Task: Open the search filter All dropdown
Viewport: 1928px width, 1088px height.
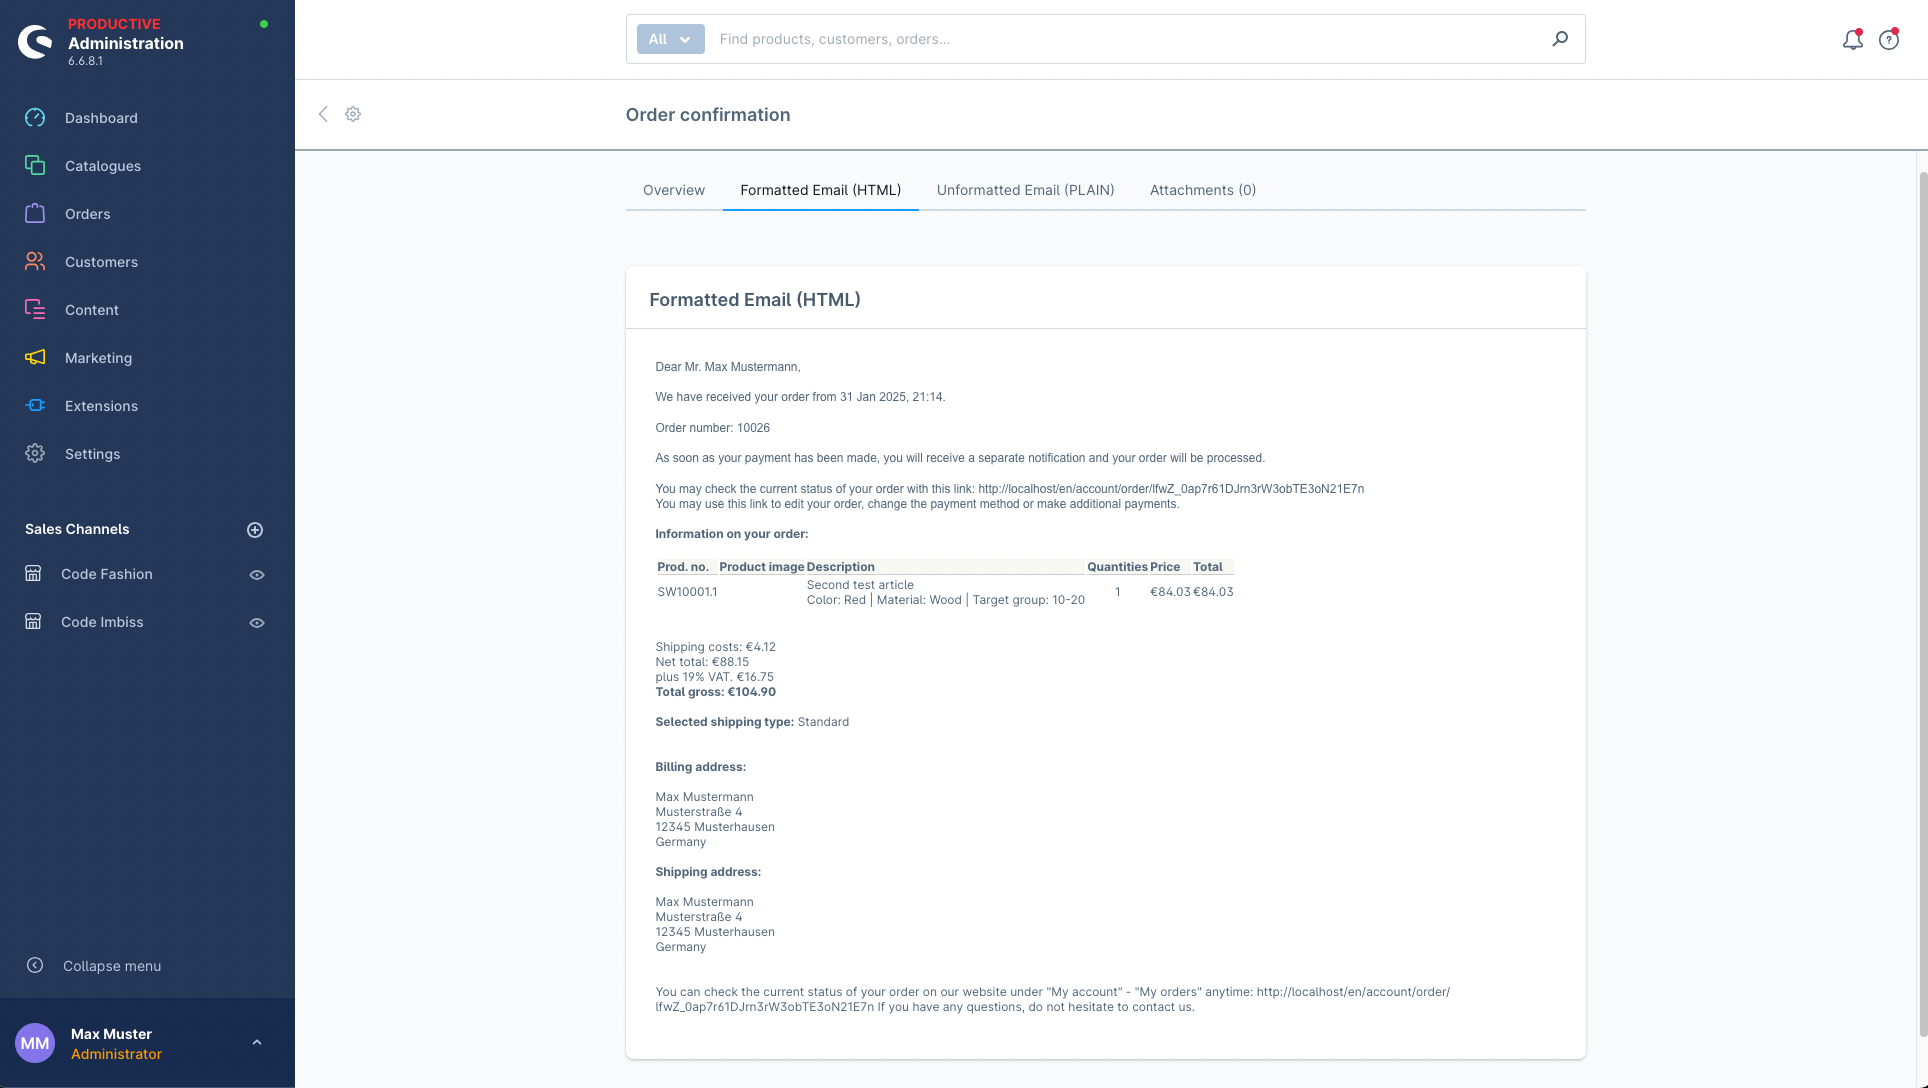Action: 670,38
